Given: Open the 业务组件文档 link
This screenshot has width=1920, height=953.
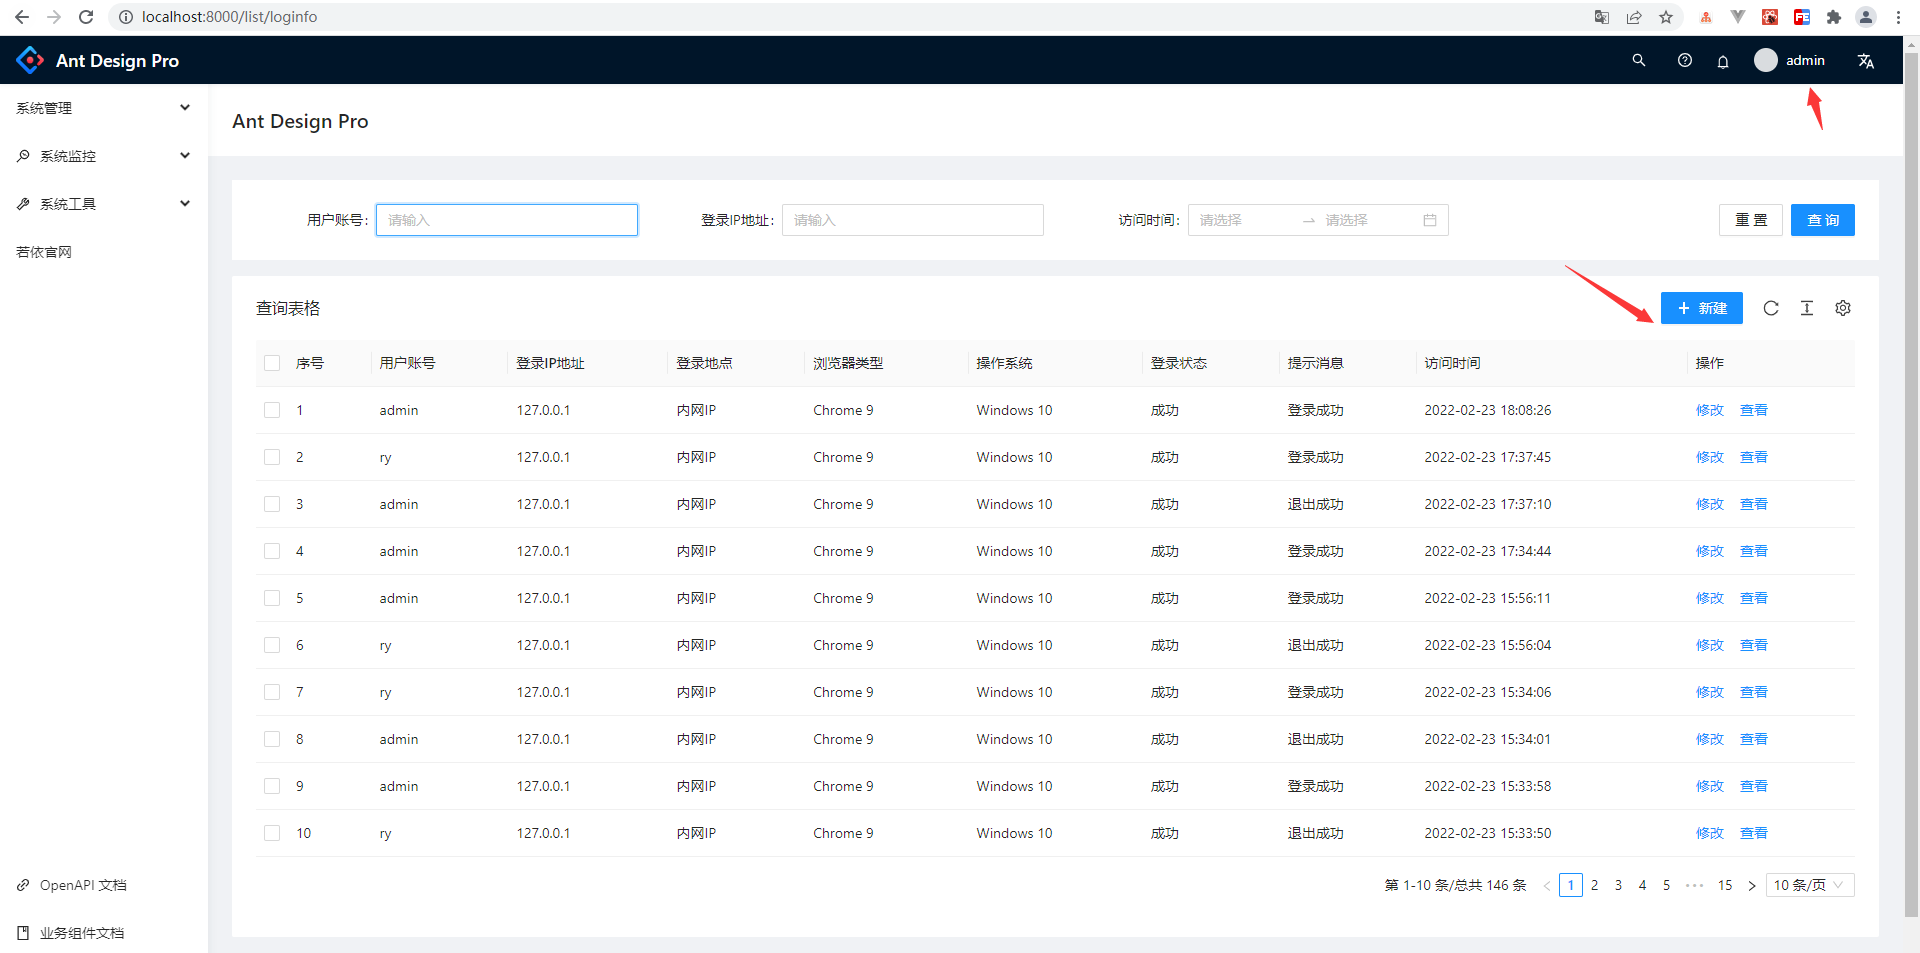Looking at the screenshot, I should (82, 933).
